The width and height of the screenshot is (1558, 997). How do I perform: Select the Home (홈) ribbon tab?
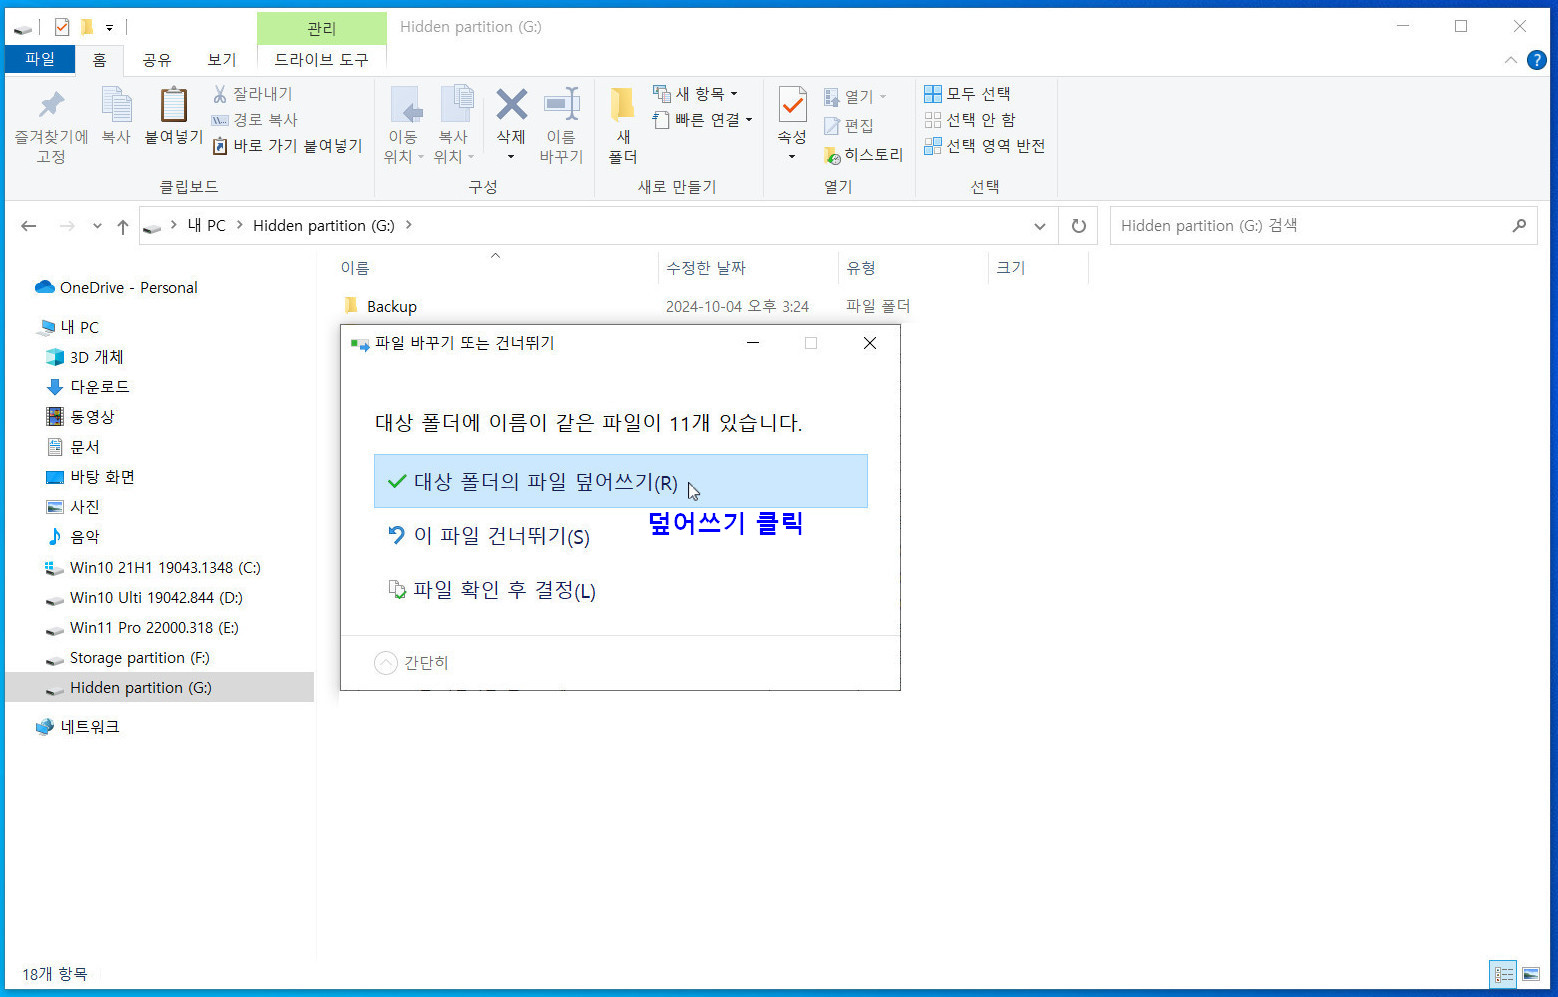click(x=99, y=60)
